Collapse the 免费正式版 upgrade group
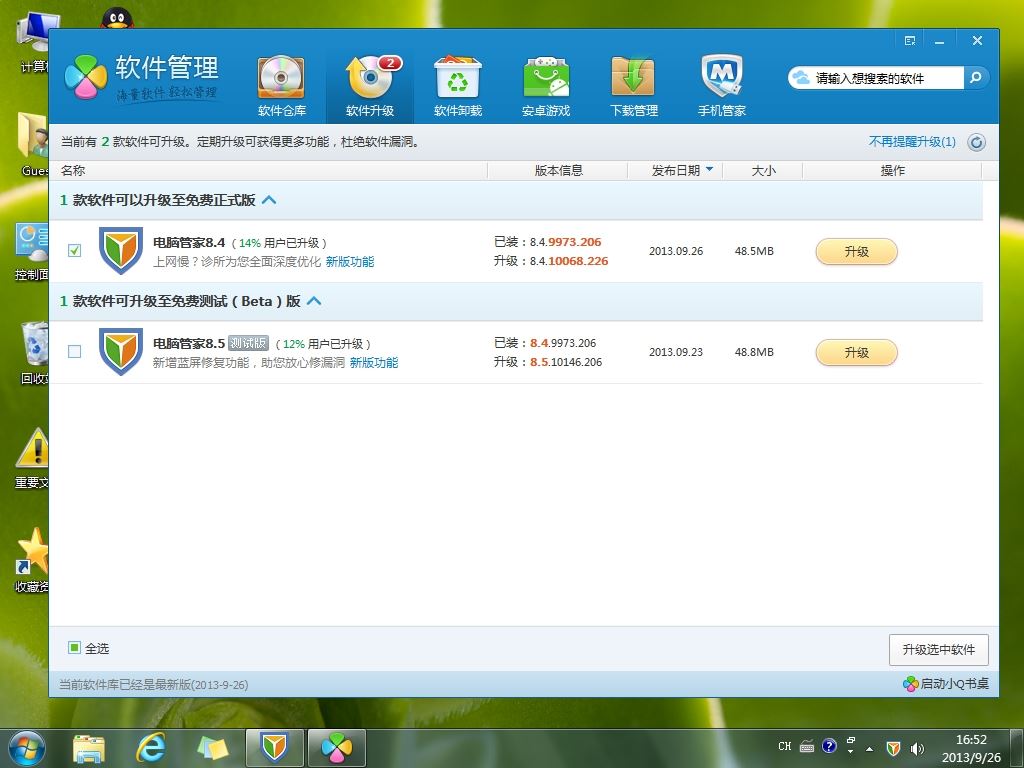The height and width of the screenshot is (768, 1024). pyautogui.click(x=269, y=200)
